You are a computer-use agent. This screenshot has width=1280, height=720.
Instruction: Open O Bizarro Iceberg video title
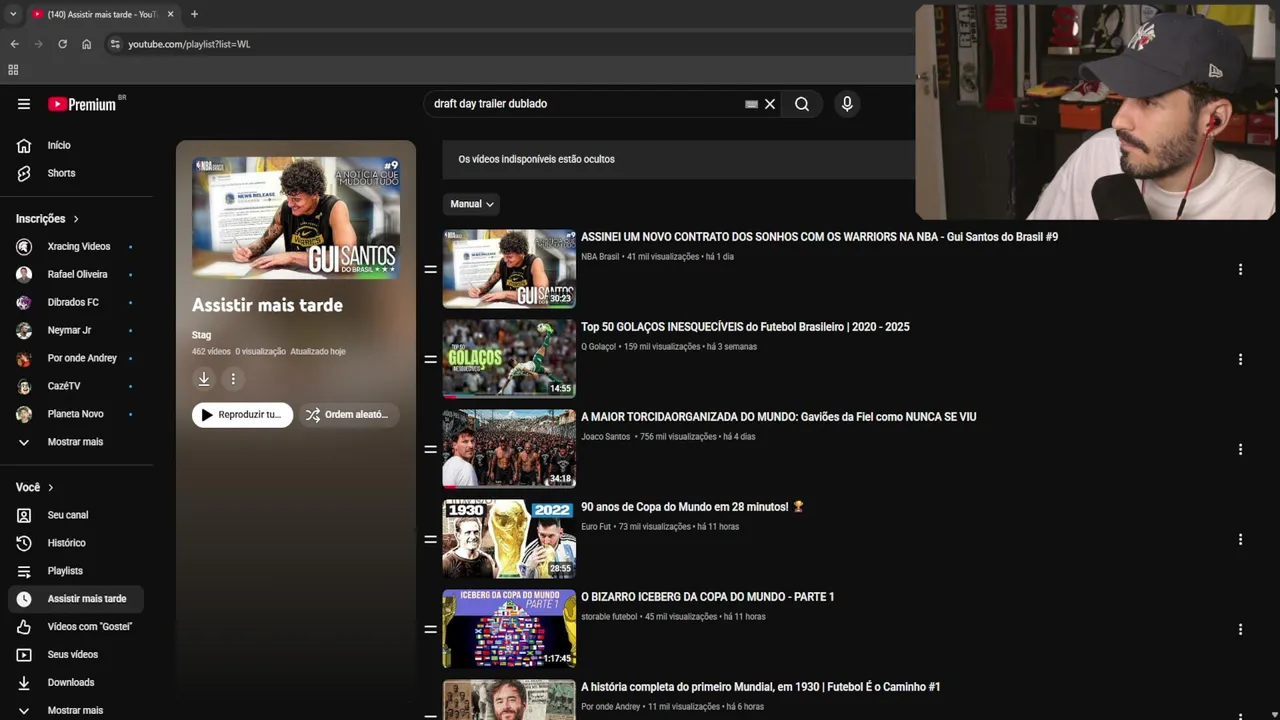(707, 597)
